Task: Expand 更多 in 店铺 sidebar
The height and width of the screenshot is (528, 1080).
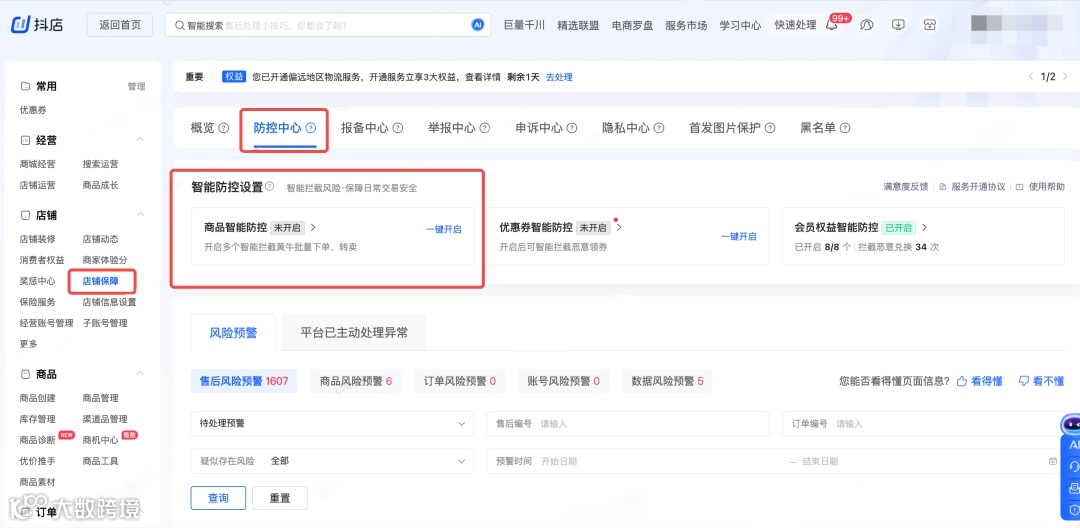Action: [29, 344]
